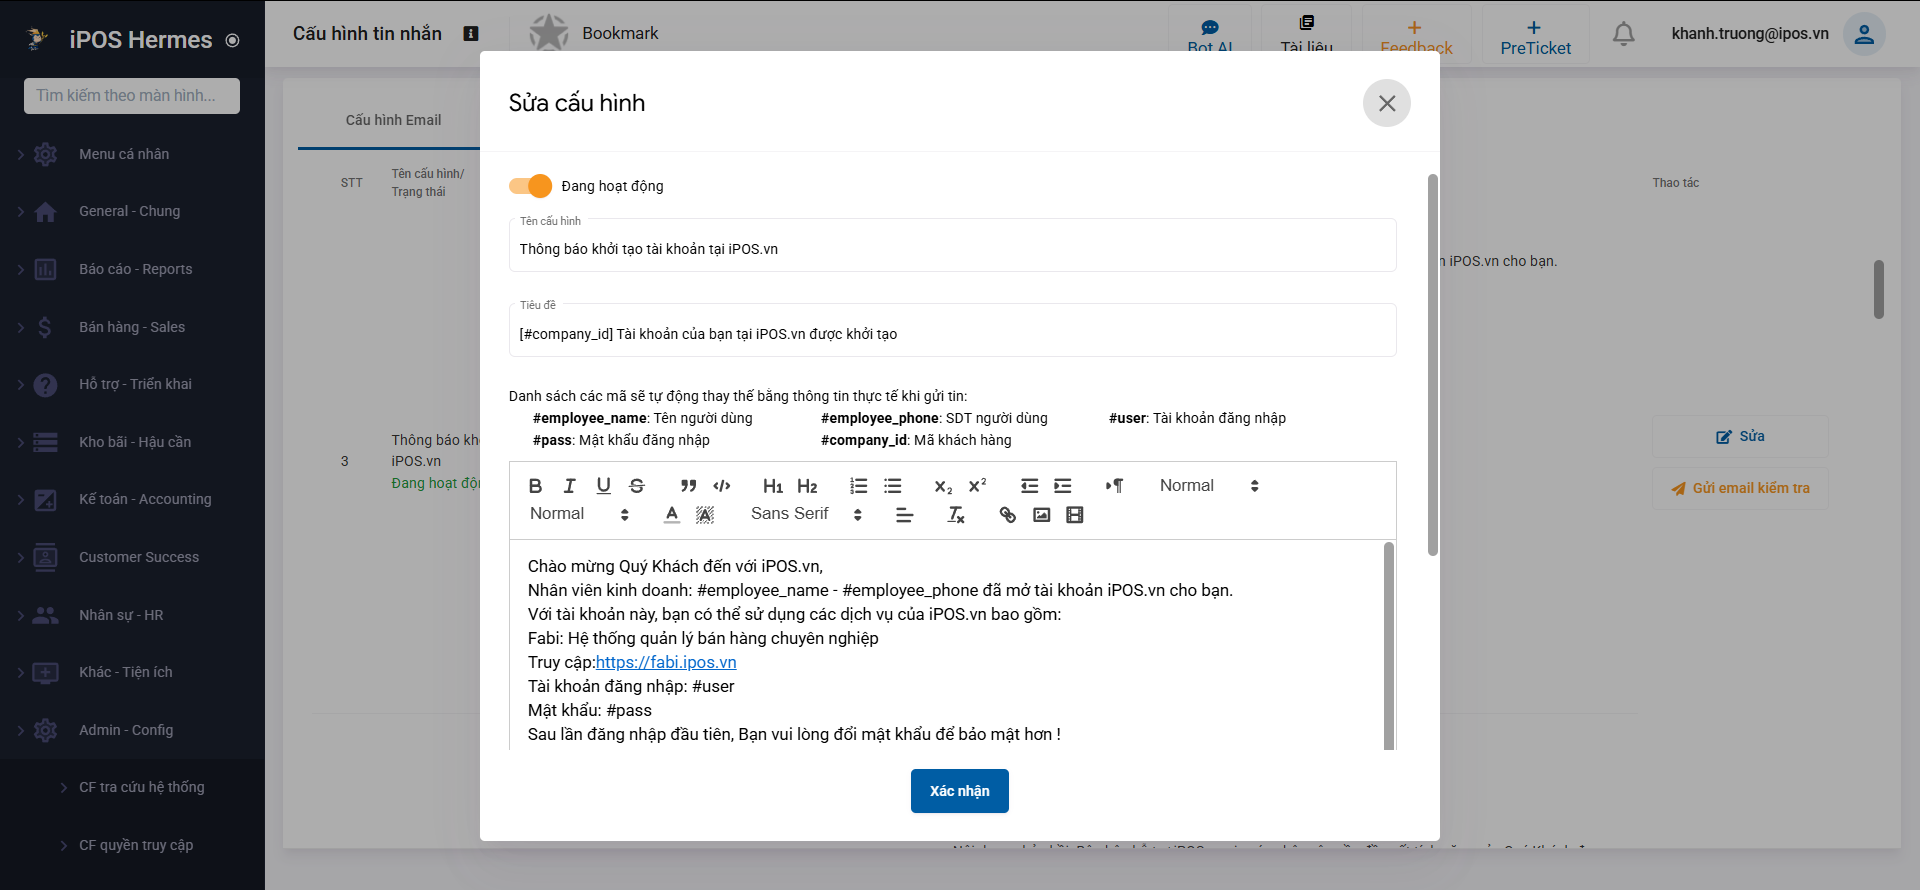Underline the selected text

603,486
